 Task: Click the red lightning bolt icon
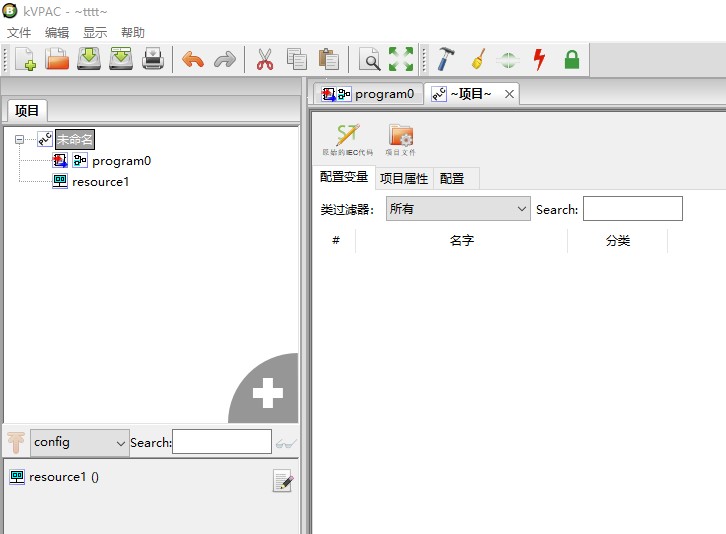point(540,60)
